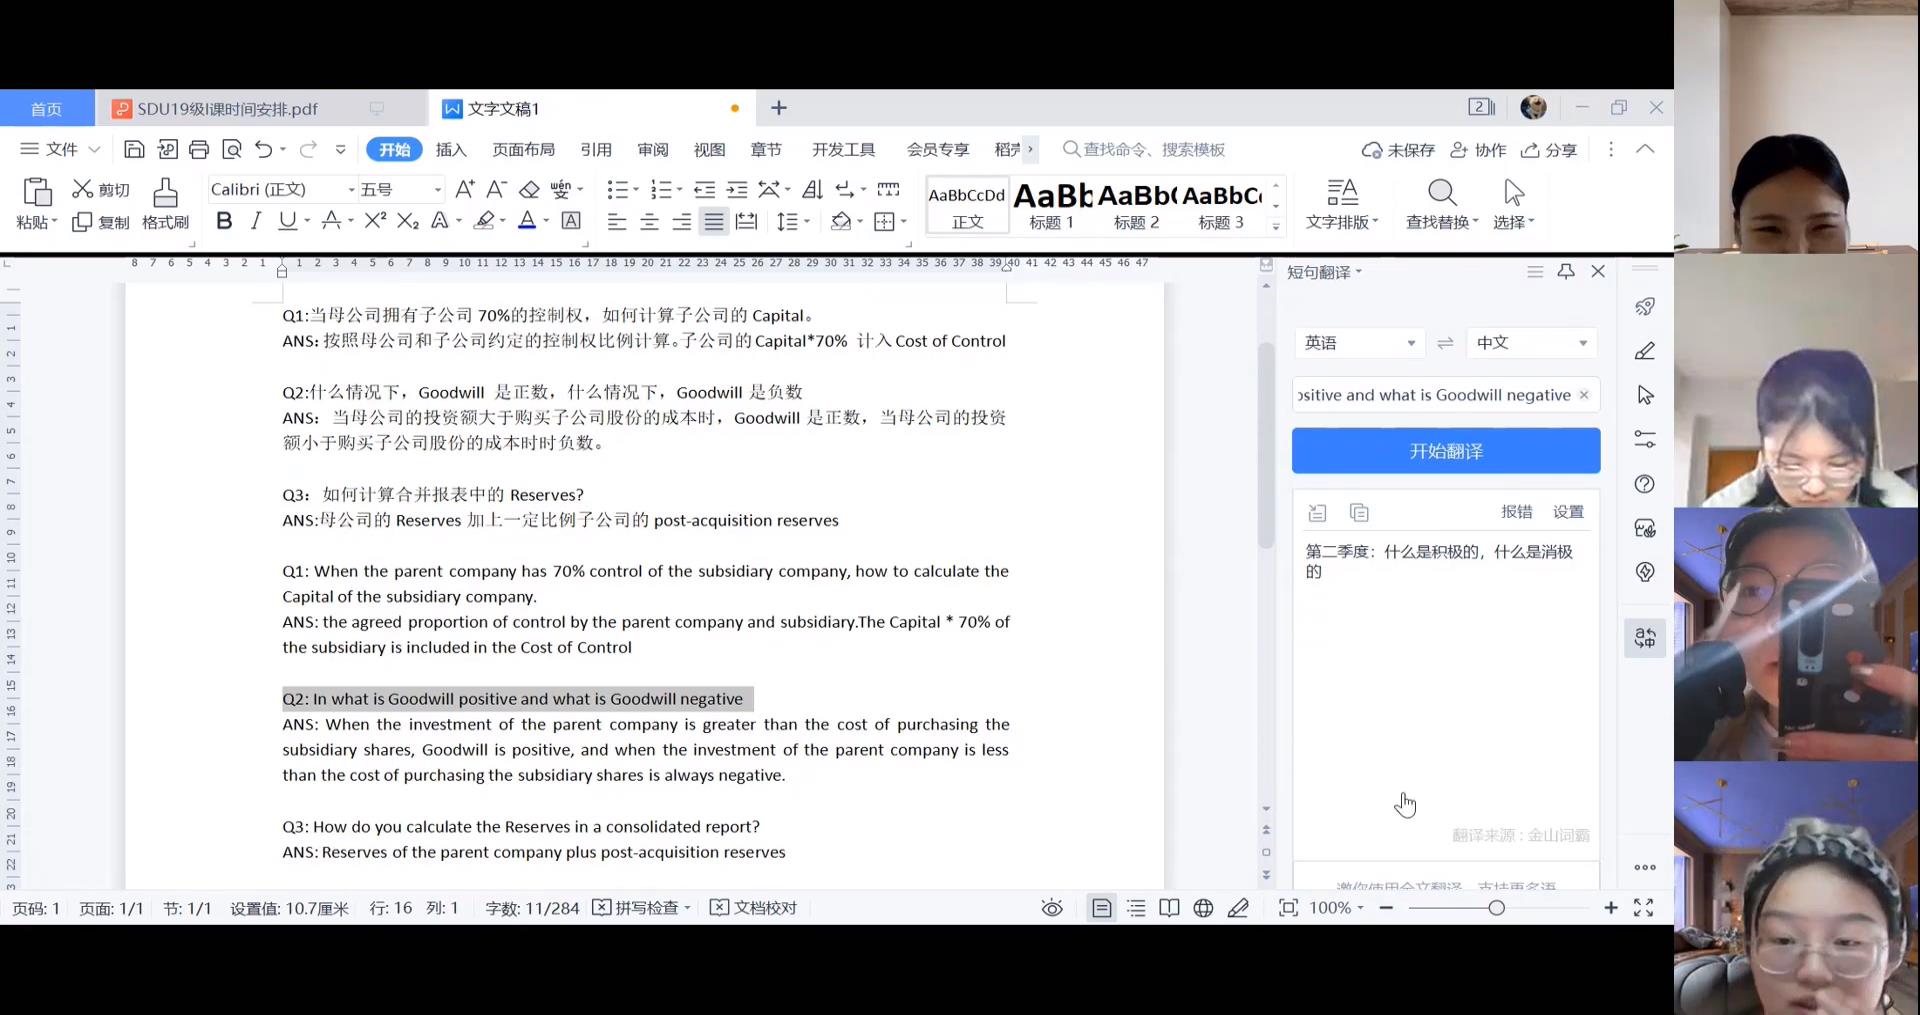The image size is (1920, 1015).
Task: Click the Format Painter (格式刷) icon
Action: pos(165,192)
